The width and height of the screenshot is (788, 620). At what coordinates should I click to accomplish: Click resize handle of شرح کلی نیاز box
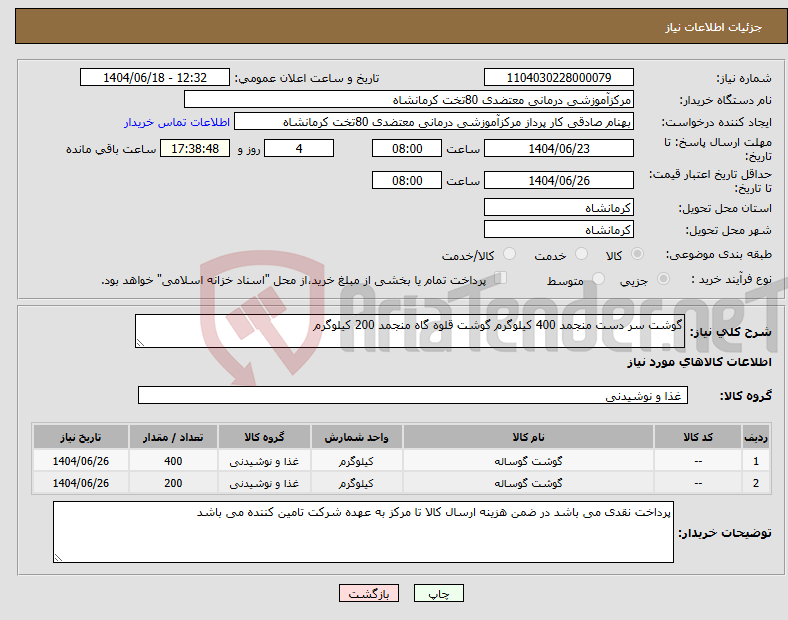pyautogui.click(x=140, y=343)
